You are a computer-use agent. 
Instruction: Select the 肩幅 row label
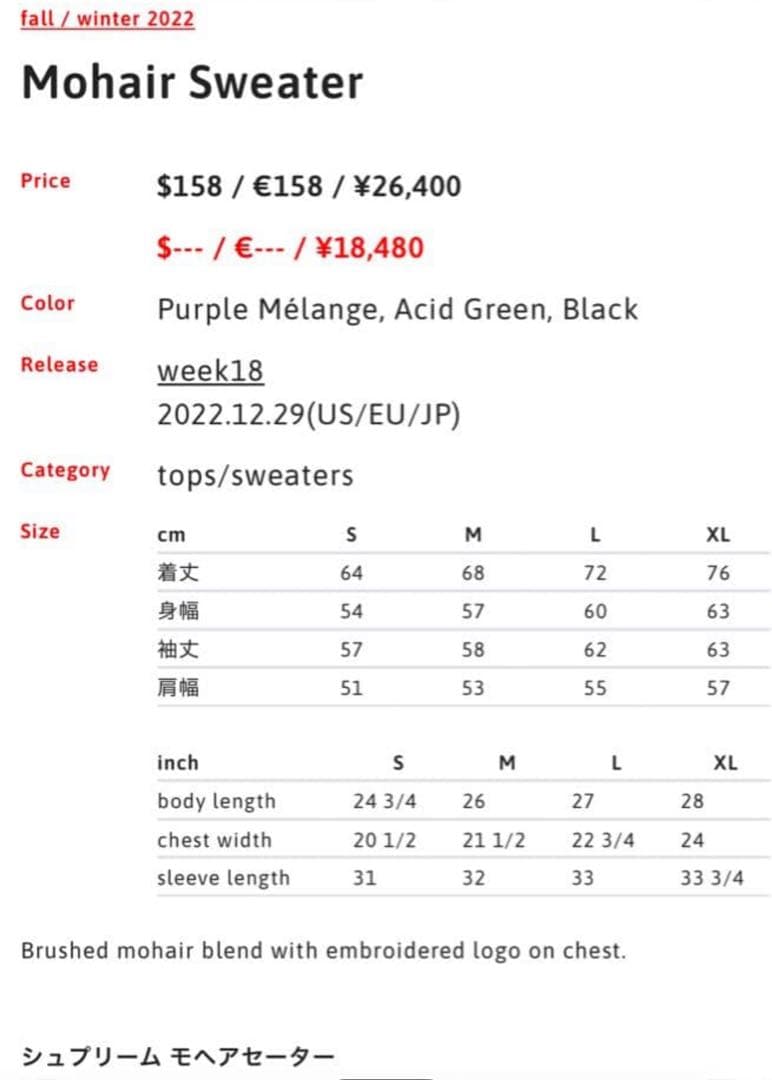click(x=178, y=687)
